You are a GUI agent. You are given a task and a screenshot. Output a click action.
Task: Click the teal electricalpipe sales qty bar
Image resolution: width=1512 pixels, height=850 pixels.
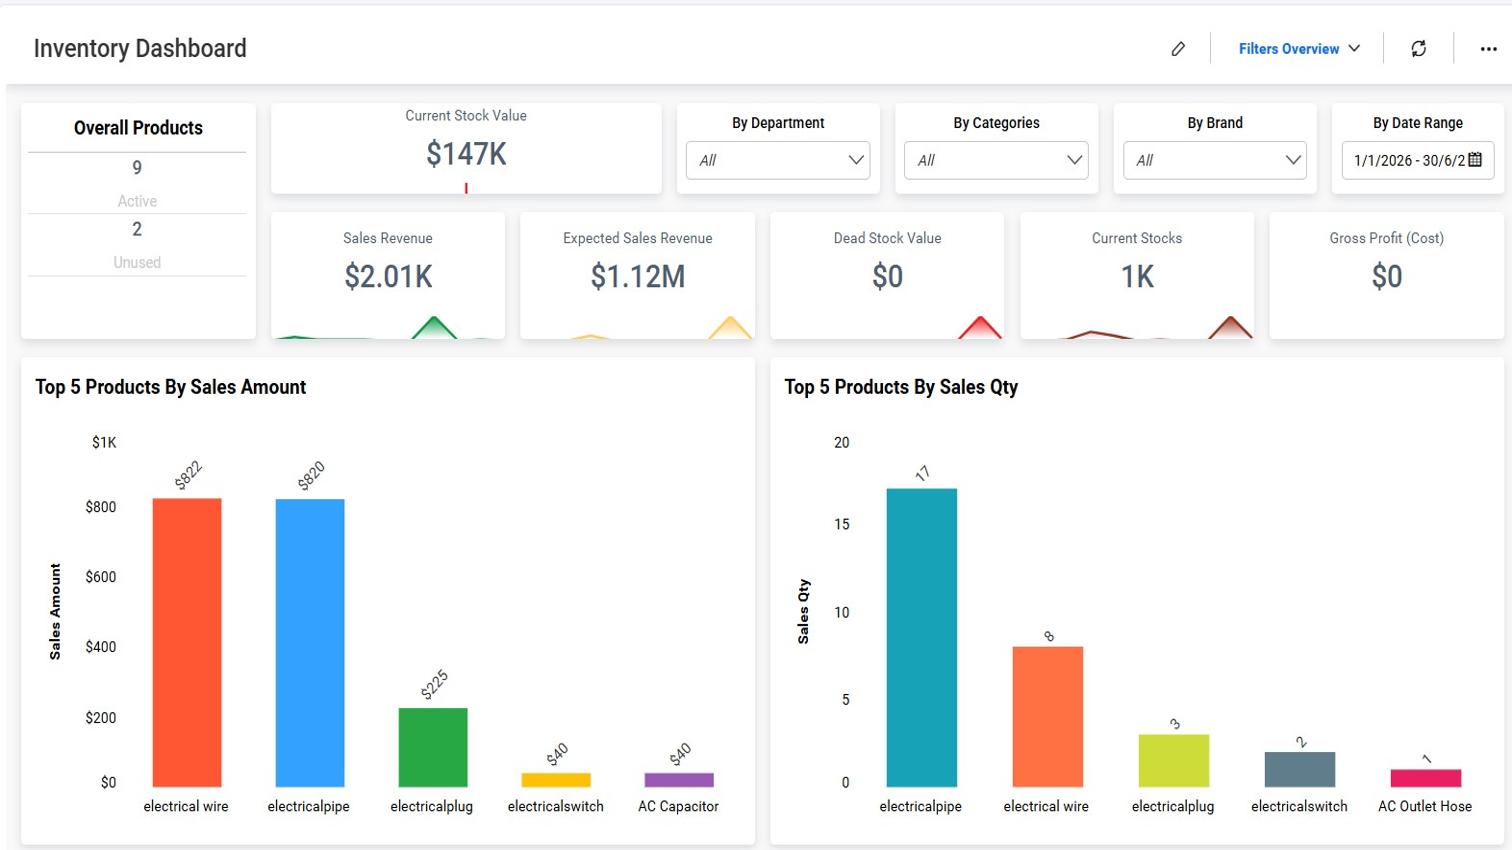pyautogui.click(x=922, y=638)
